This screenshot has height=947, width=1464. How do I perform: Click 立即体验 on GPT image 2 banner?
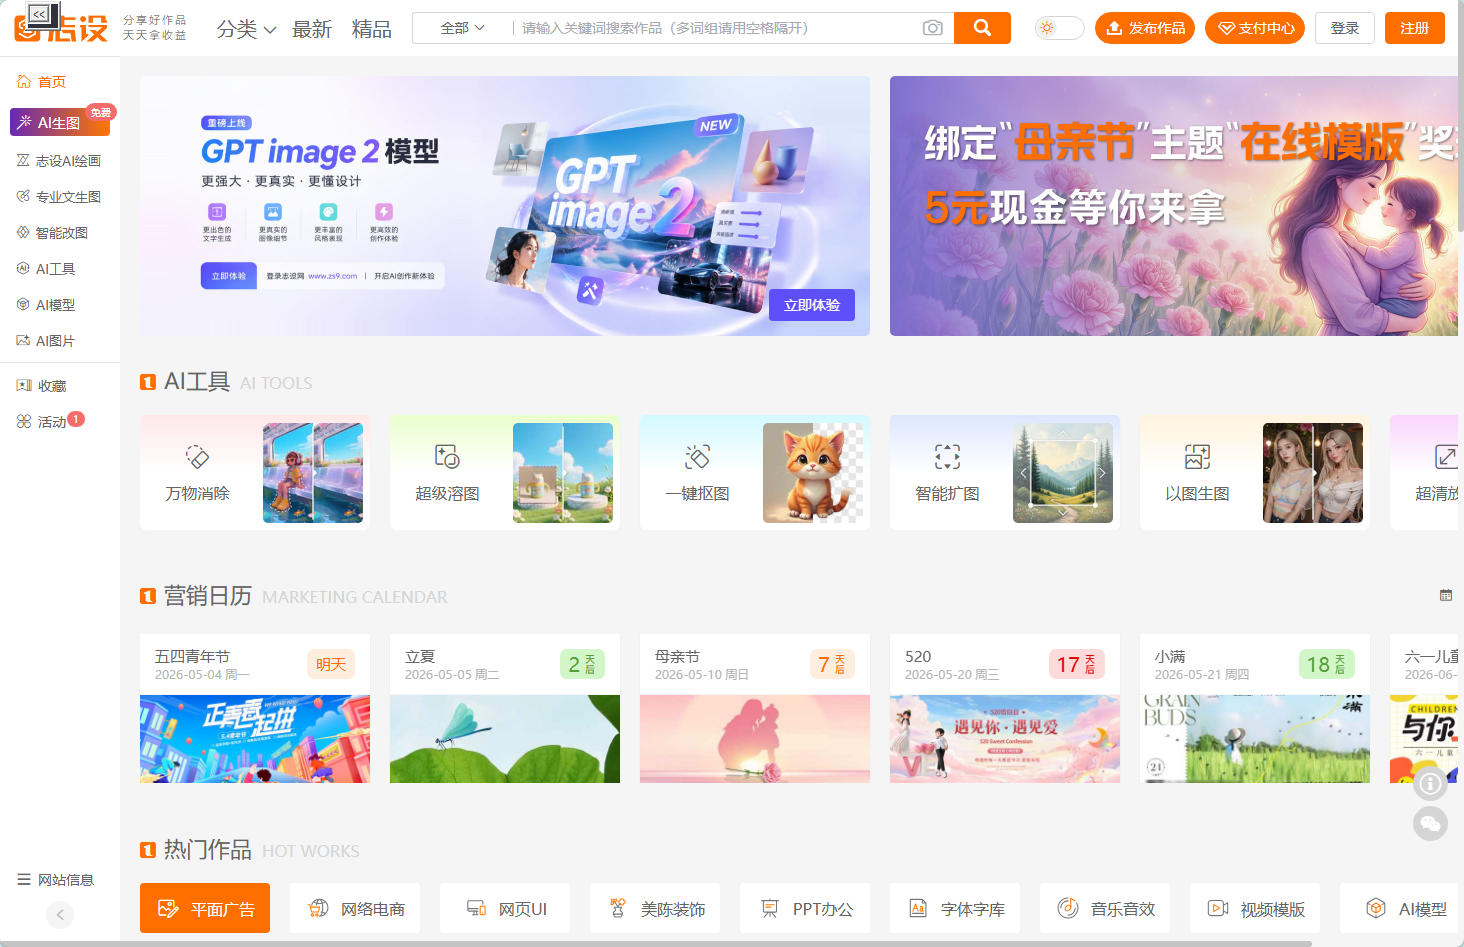click(x=812, y=305)
